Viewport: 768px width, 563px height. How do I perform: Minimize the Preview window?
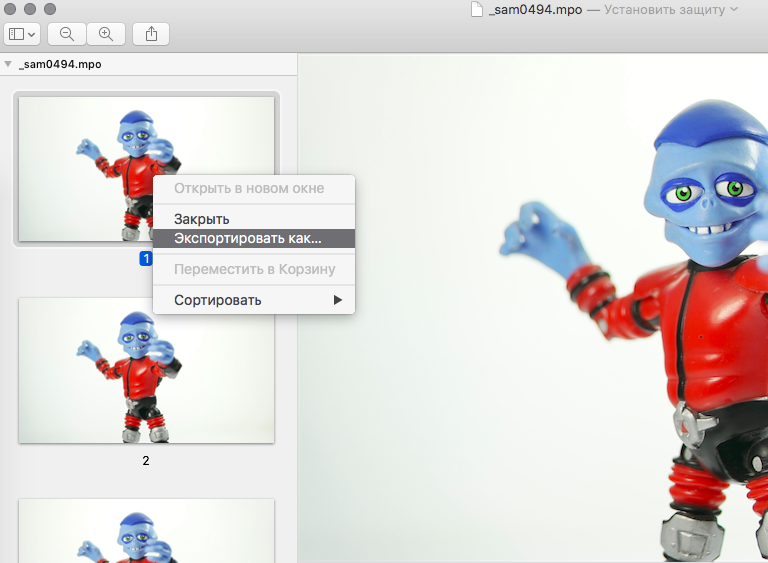click(x=30, y=9)
